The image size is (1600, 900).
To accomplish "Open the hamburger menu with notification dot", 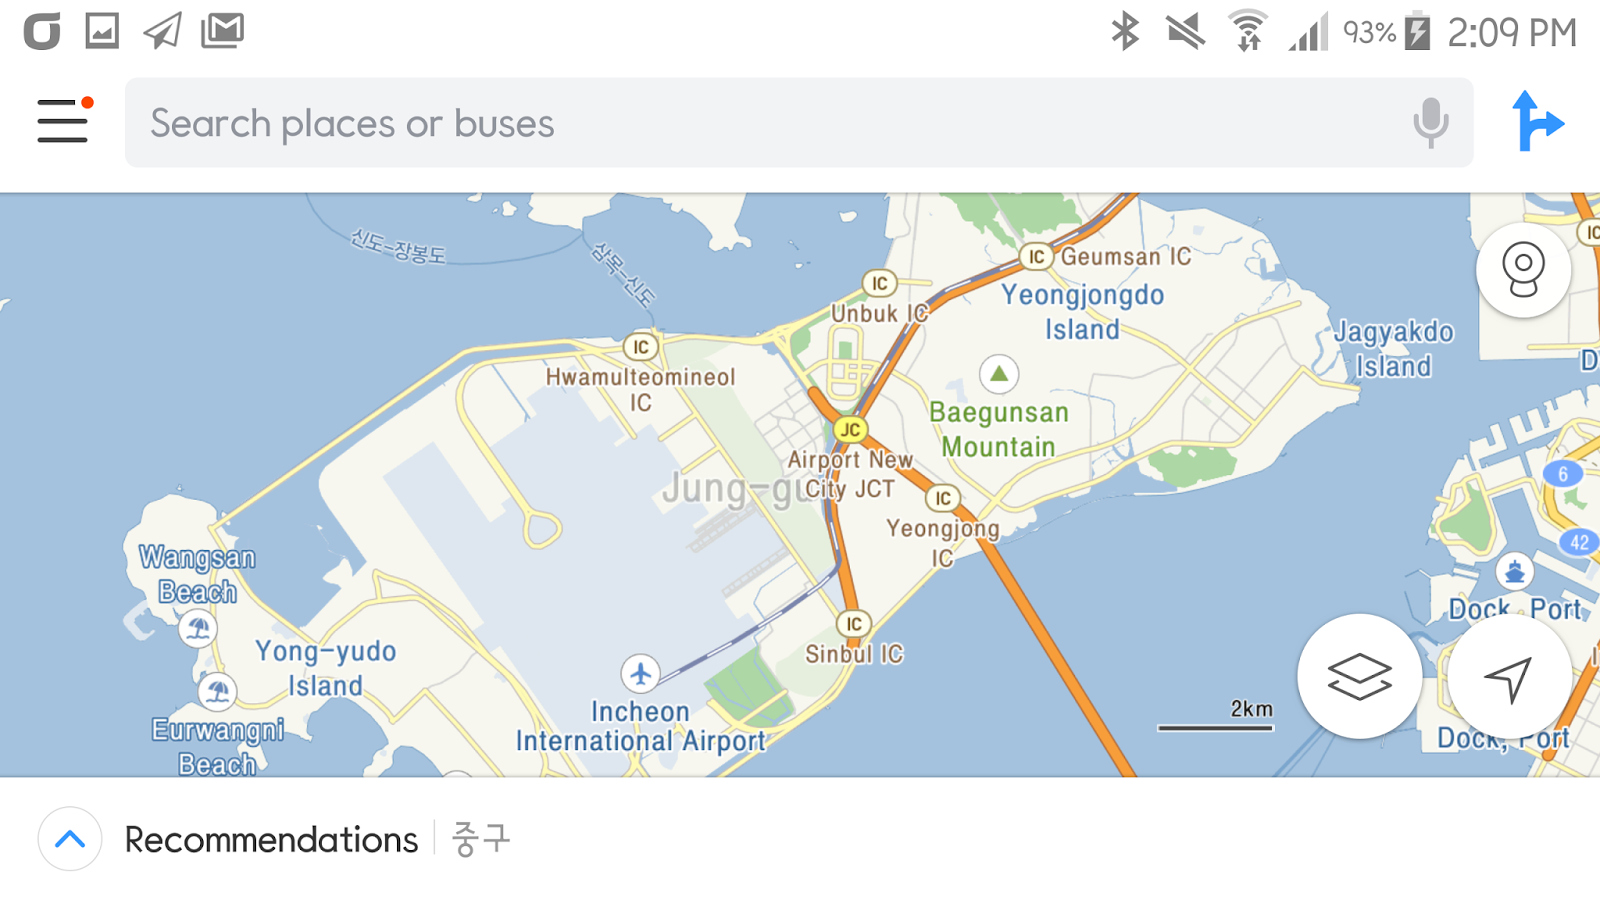I will click(61, 122).
